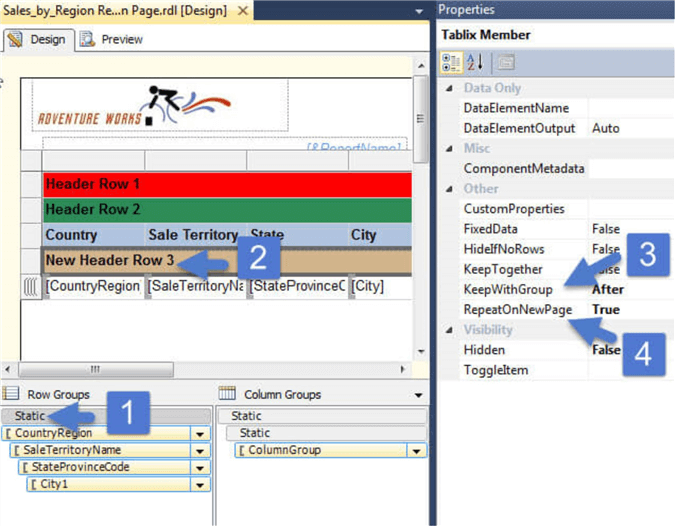Click the KeepWithGroup After value
This screenshot has width=675, height=526.
pyautogui.click(x=607, y=290)
